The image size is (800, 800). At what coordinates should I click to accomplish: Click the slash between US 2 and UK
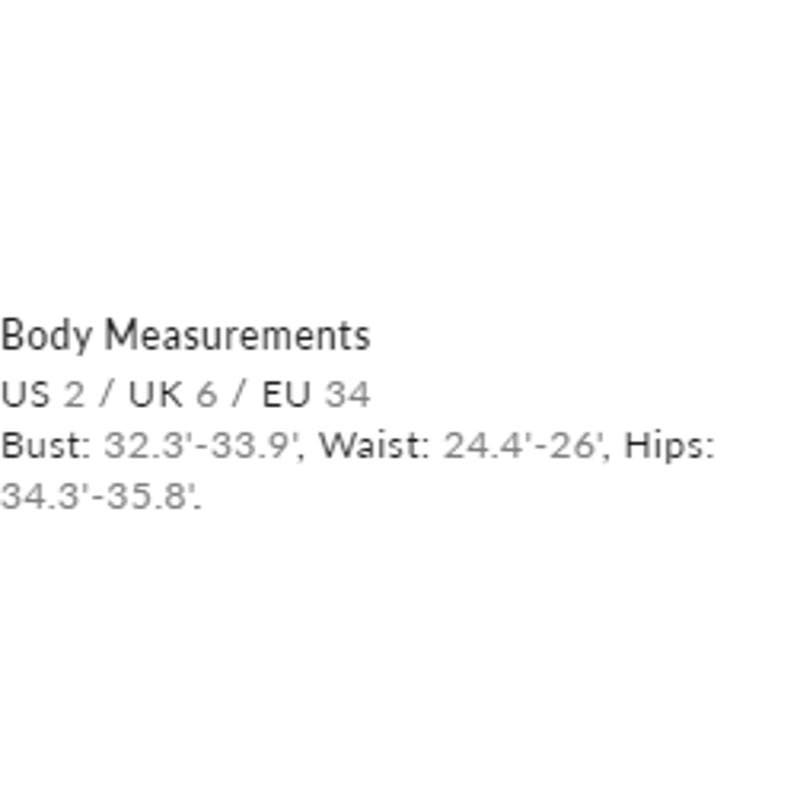pos(107,395)
